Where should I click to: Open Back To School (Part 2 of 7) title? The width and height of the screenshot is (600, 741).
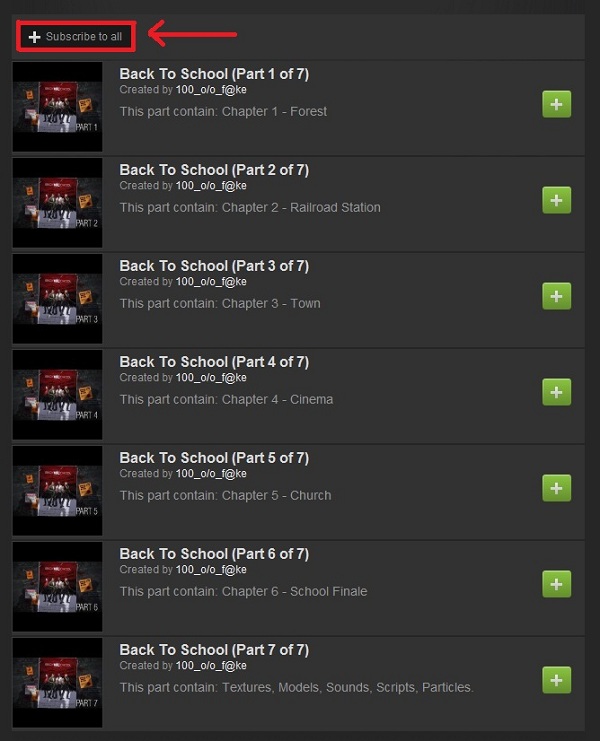214,170
